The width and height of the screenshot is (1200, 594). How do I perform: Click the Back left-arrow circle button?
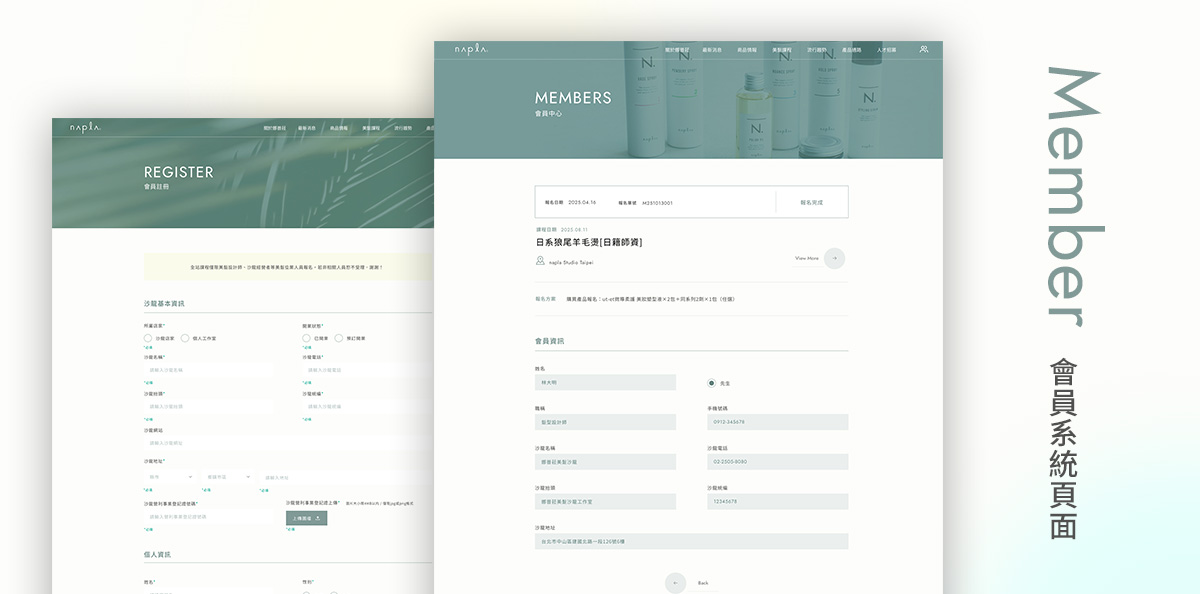[x=676, y=583]
